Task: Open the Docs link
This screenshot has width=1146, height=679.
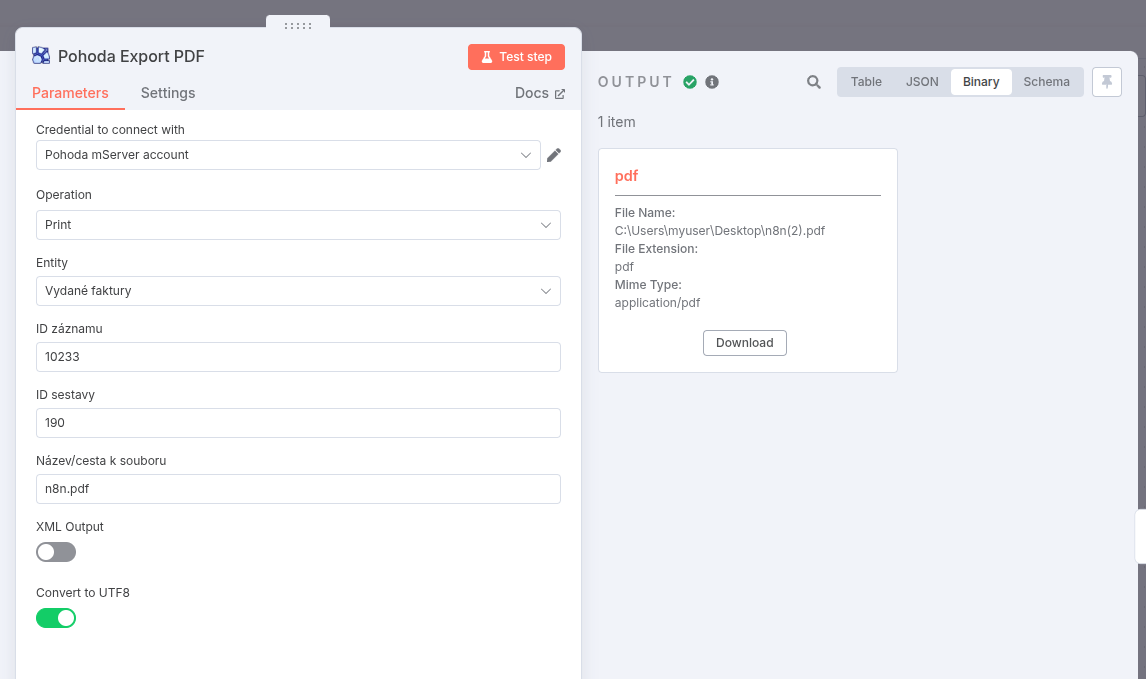Action: 539,93
